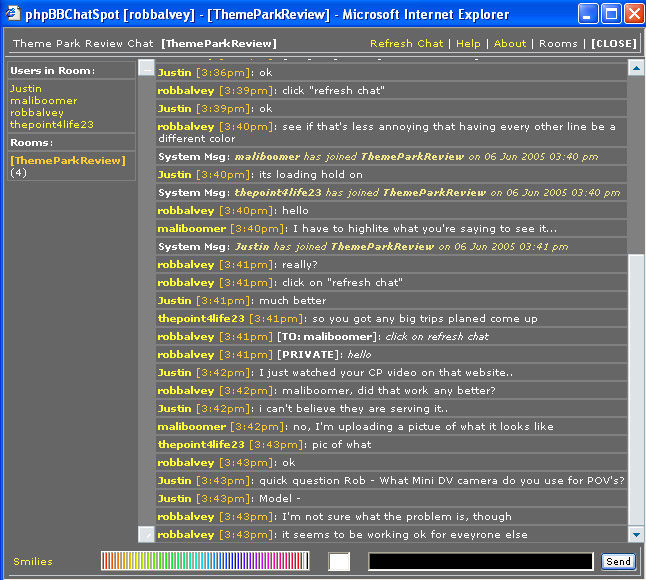The height and width of the screenshot is (580, 646).
Task: Select user robbalvey in the users list
Action: coord(37,112)
